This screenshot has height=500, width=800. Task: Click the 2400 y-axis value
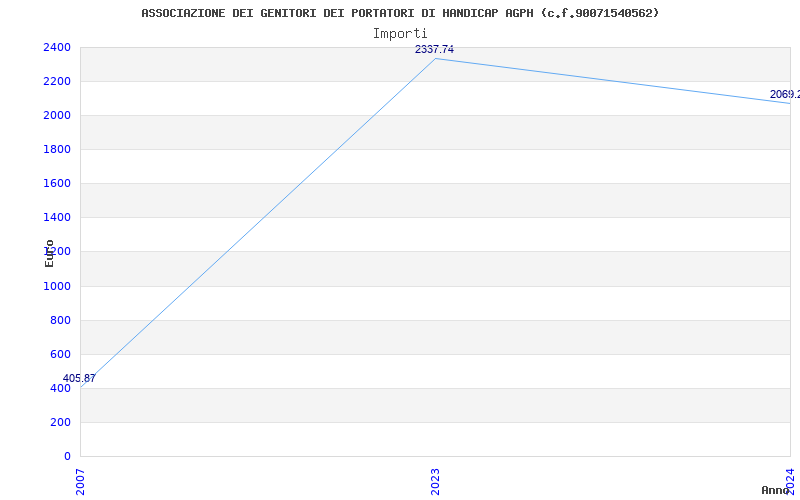point(57,47)
